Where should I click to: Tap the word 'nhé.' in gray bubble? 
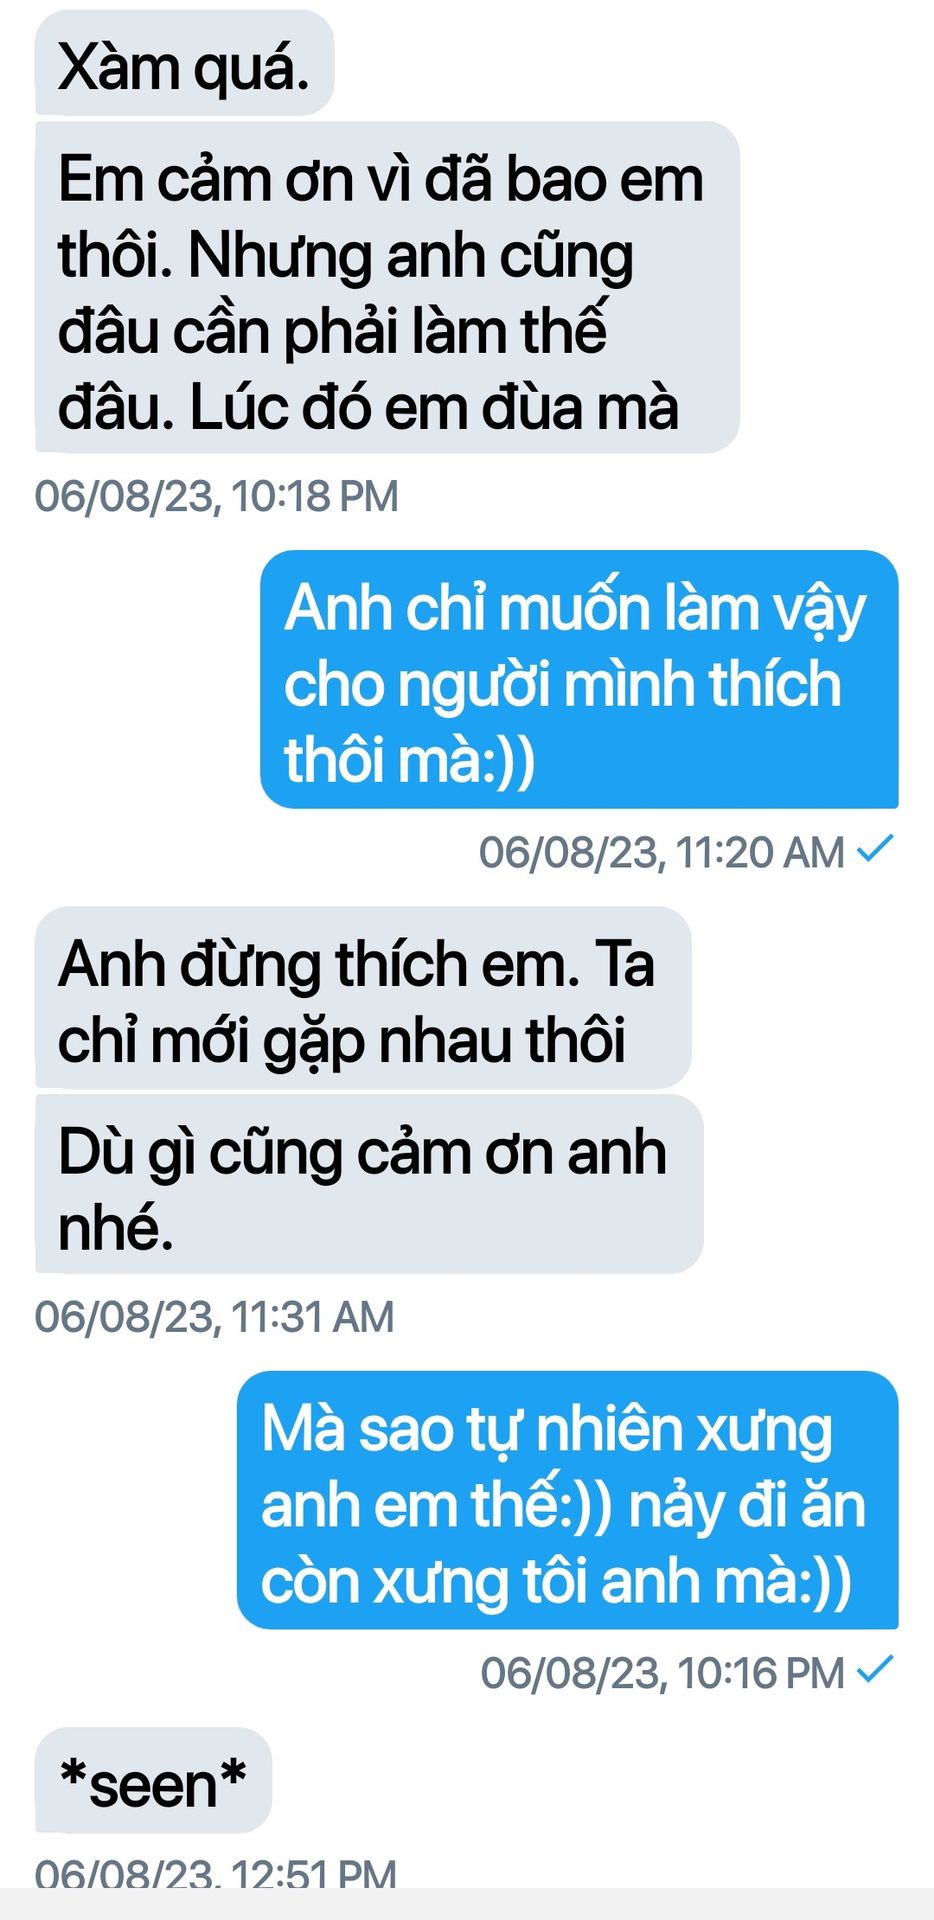click(x=116, y=1227)
